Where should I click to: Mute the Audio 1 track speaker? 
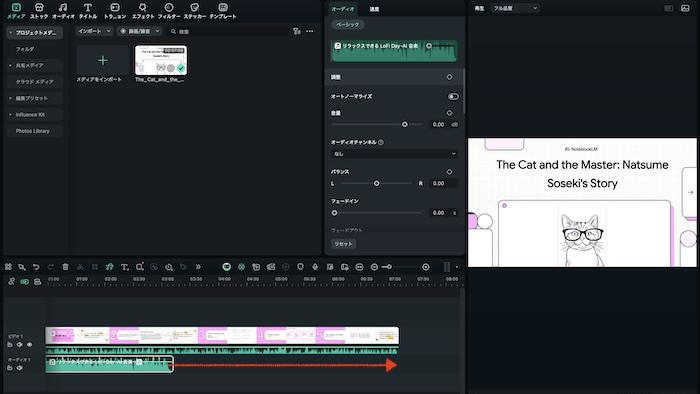(19, 368)
